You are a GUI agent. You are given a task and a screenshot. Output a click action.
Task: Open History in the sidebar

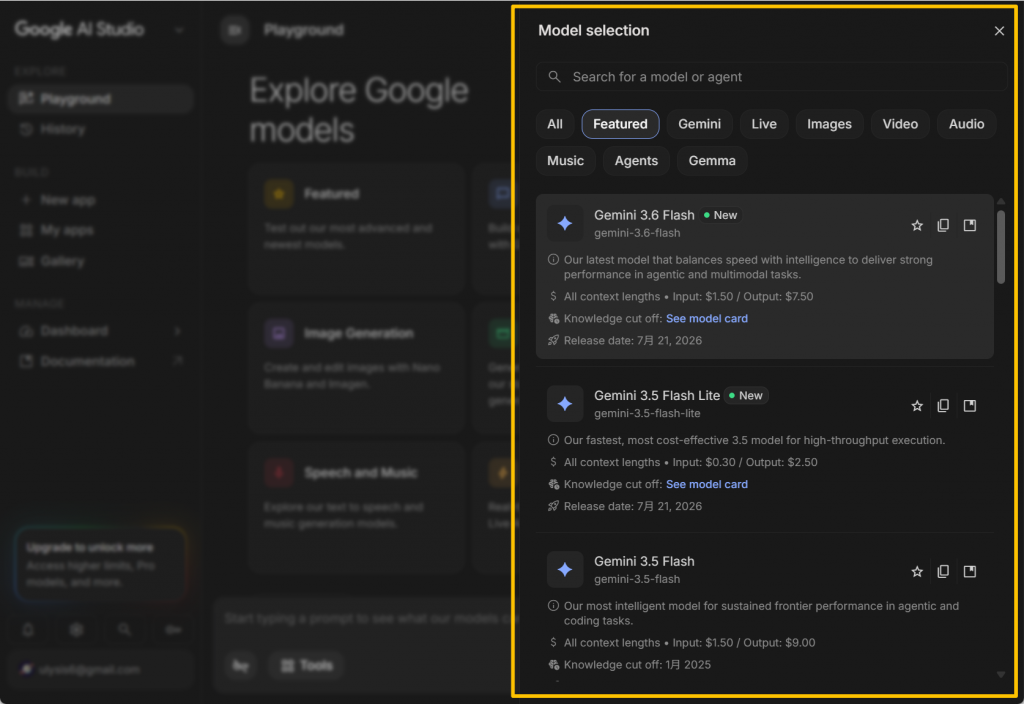[x=101, y=129]
